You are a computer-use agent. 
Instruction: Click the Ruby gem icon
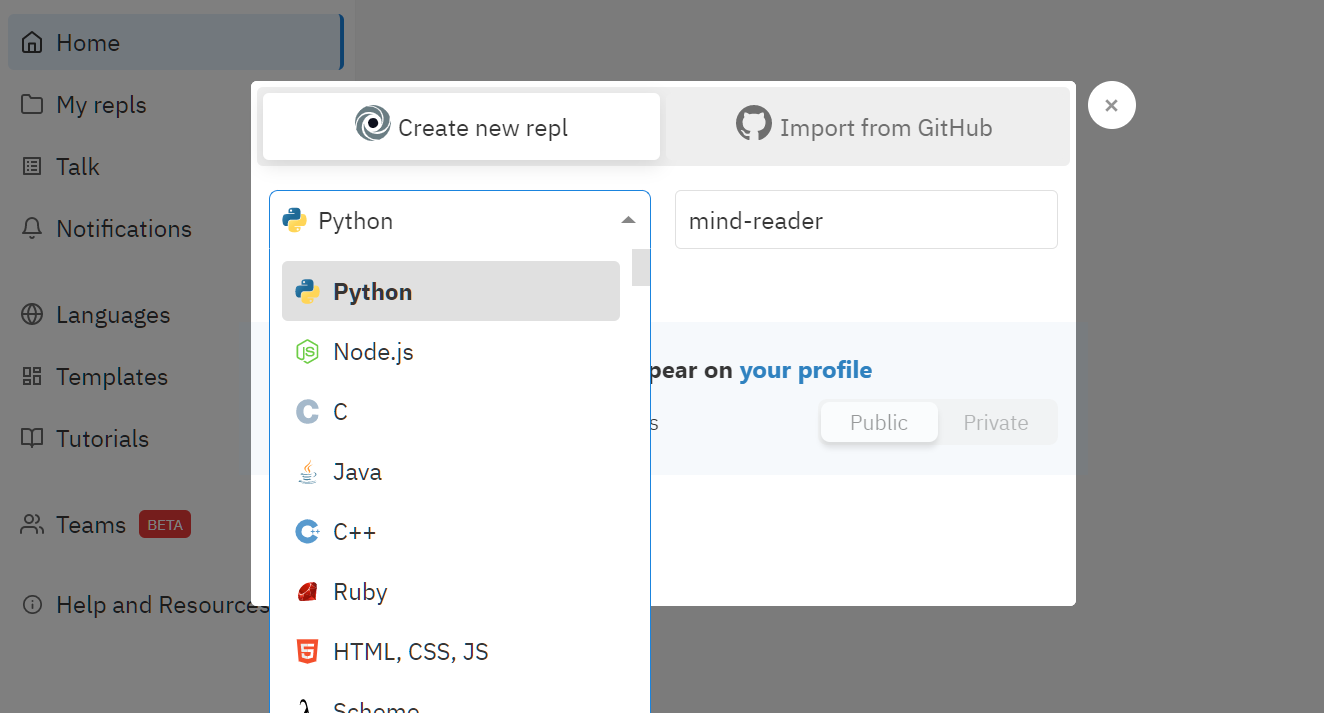(308, 591)
